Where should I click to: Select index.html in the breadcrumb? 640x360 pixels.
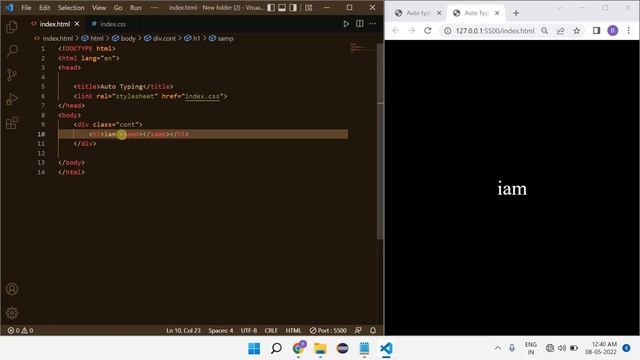tap(58, 38)
